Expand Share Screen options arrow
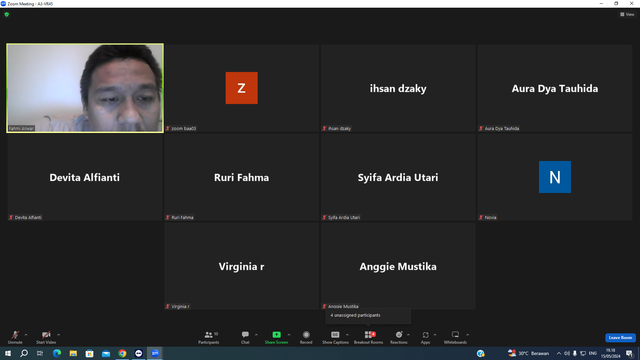 coord(289,335)
